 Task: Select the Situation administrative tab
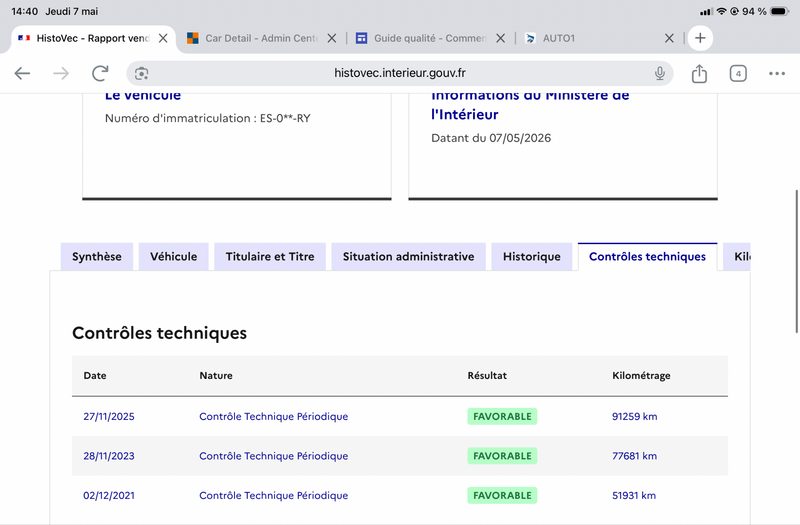click(x=408, y=257)
